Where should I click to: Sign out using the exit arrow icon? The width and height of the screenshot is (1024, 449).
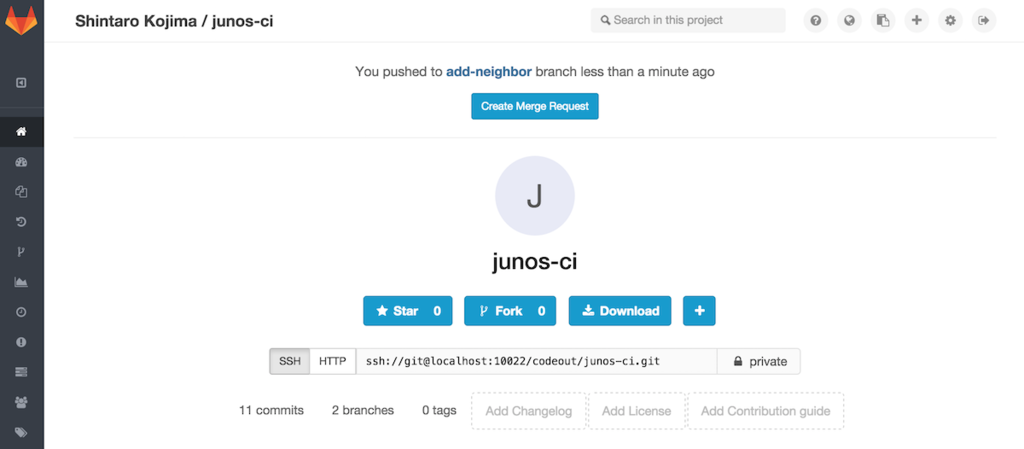pyautogui.click(x=984, y=20)
